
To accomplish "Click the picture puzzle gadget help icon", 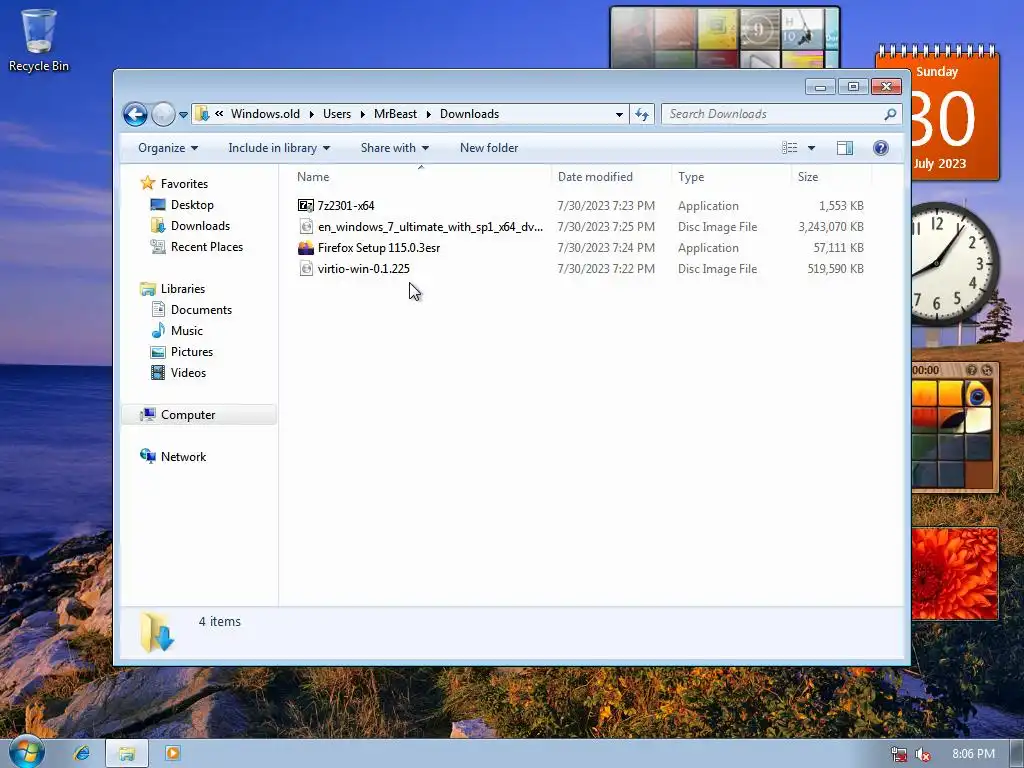I will tap(971, 370).
